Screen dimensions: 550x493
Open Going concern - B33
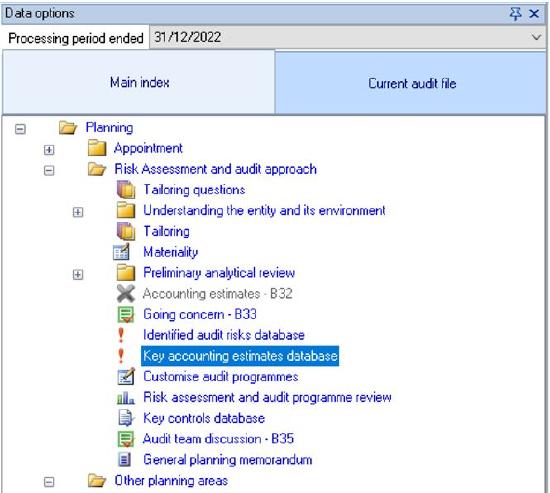(200, 314)
